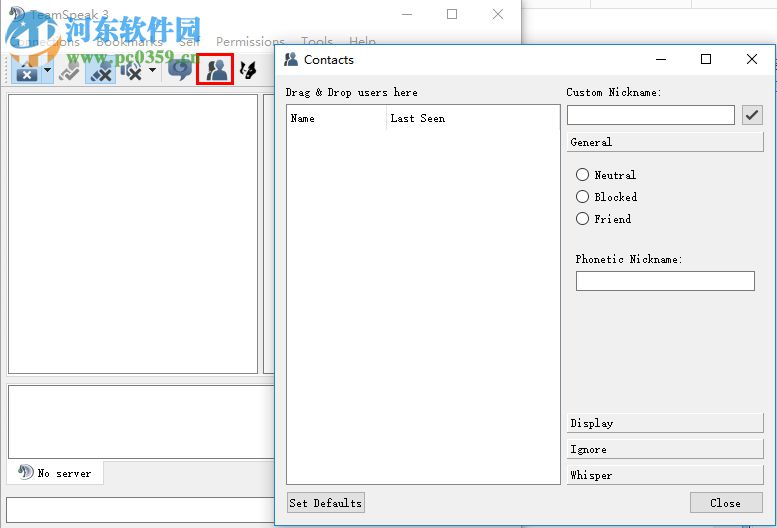Viewport: 777px width, 528px height.
Task: Minimize the Contacts window
Action: coord(661,59)
